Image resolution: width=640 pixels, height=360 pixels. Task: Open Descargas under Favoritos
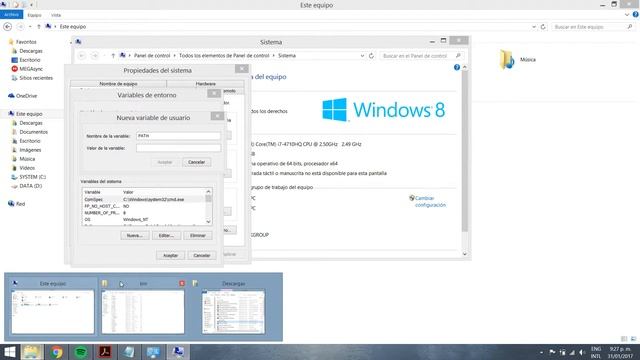tap(31, 51)
